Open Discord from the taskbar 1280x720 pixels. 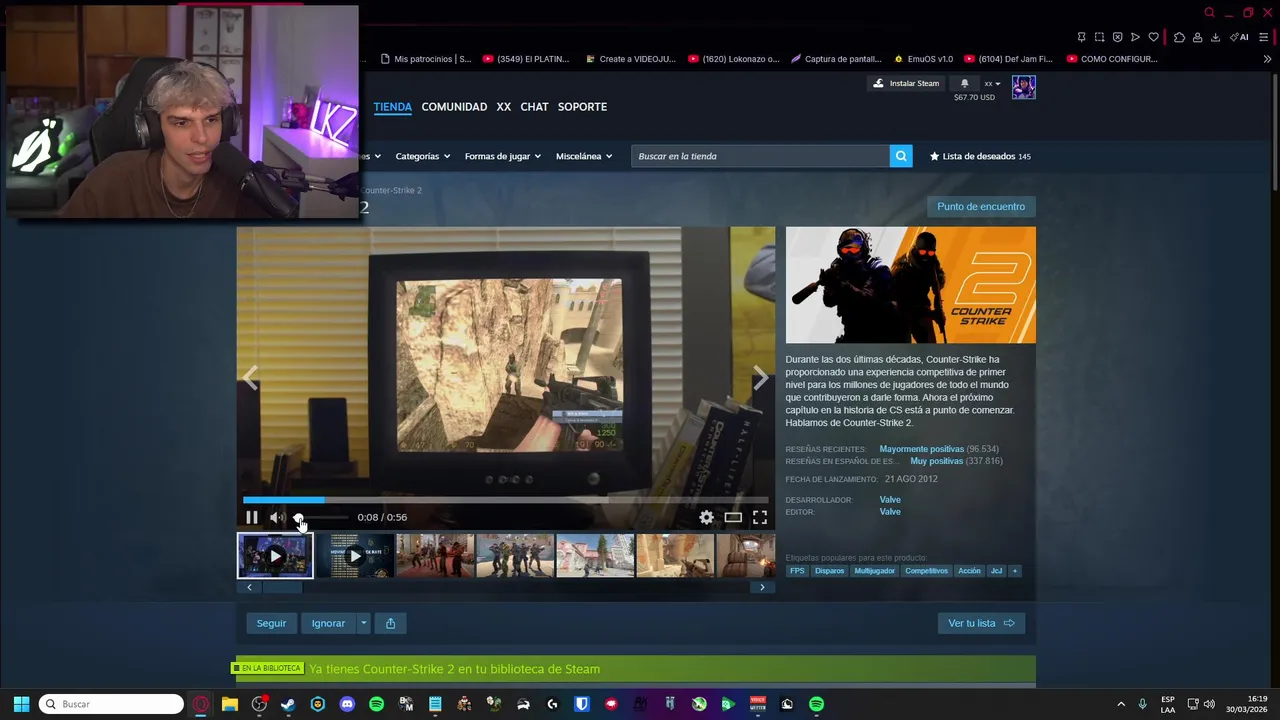click(x=347, y=704)
